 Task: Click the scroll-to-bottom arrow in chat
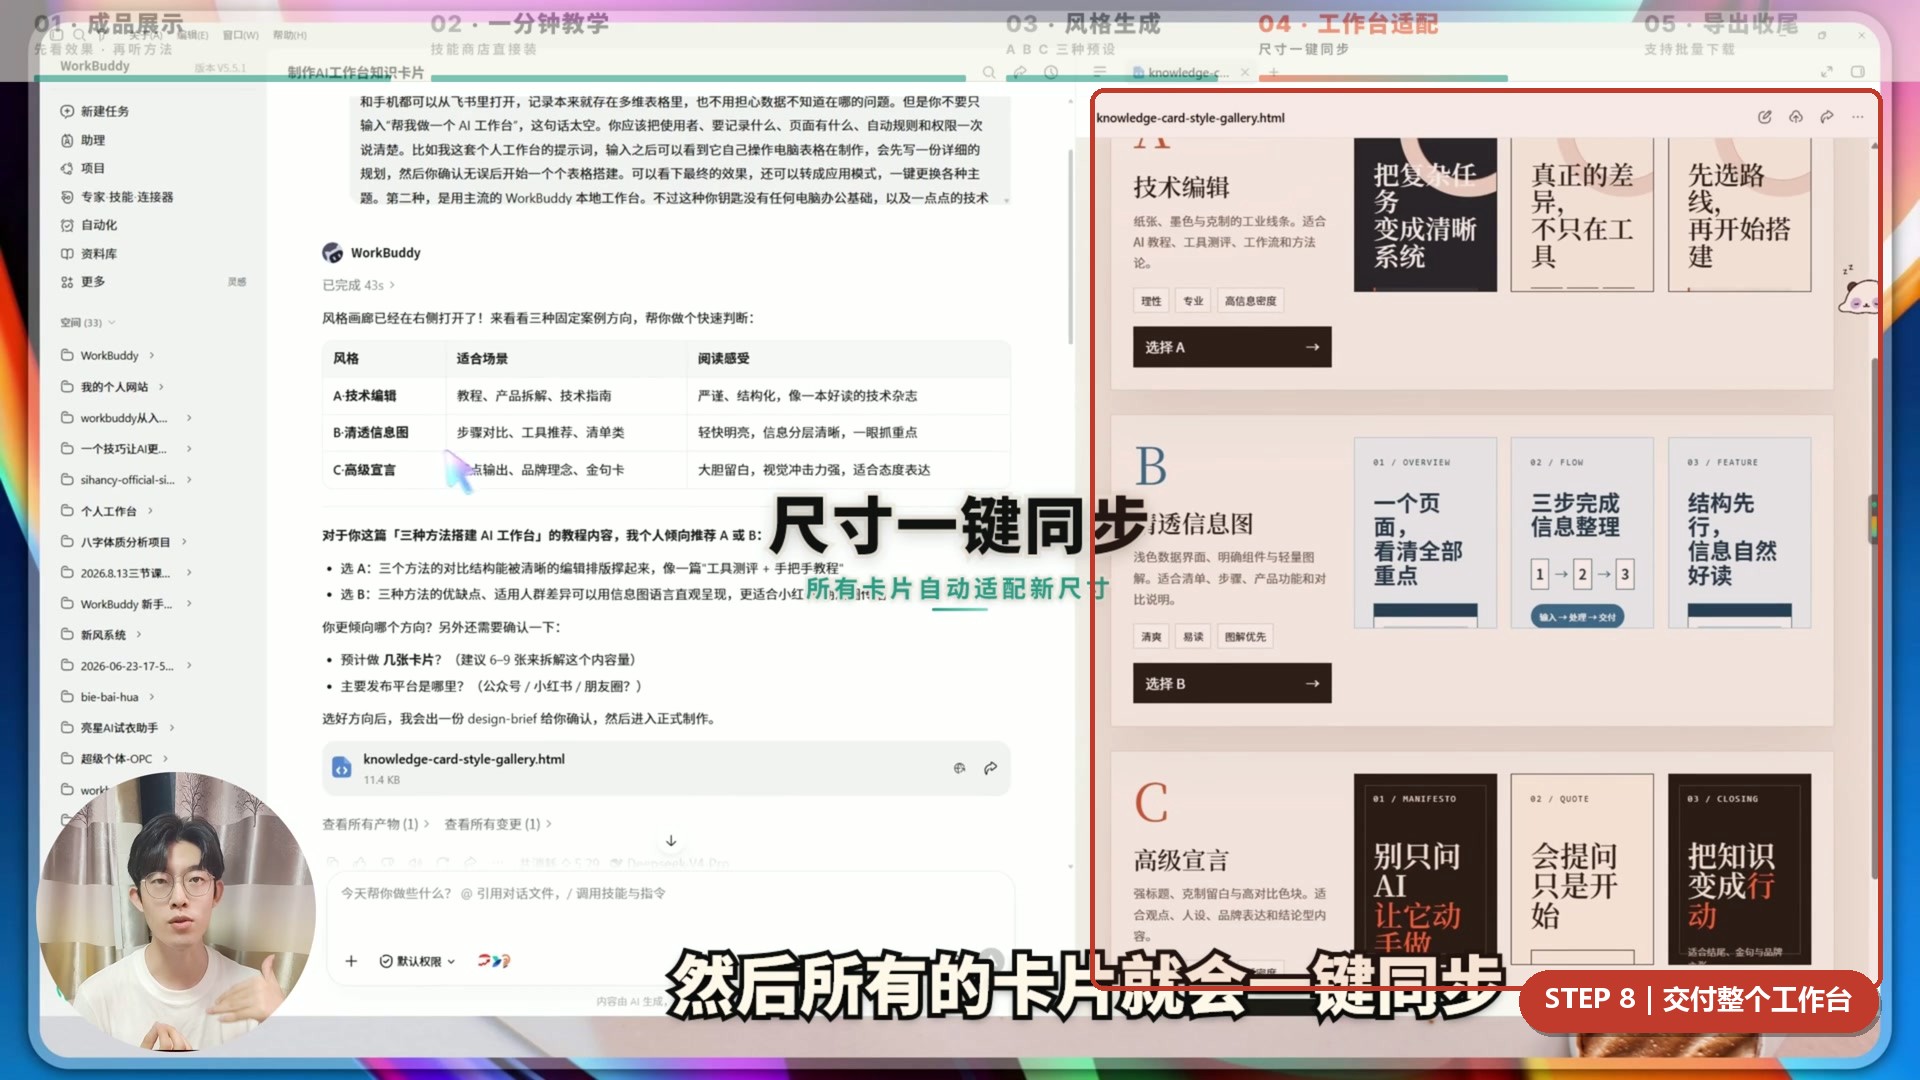click(671, 841)
